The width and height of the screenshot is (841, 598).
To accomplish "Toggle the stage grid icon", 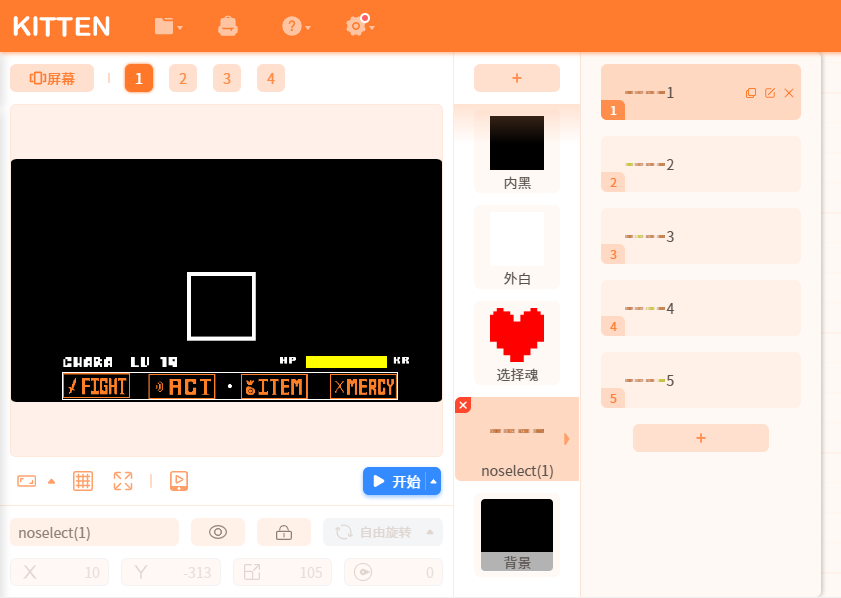I will tap(83, 481).
